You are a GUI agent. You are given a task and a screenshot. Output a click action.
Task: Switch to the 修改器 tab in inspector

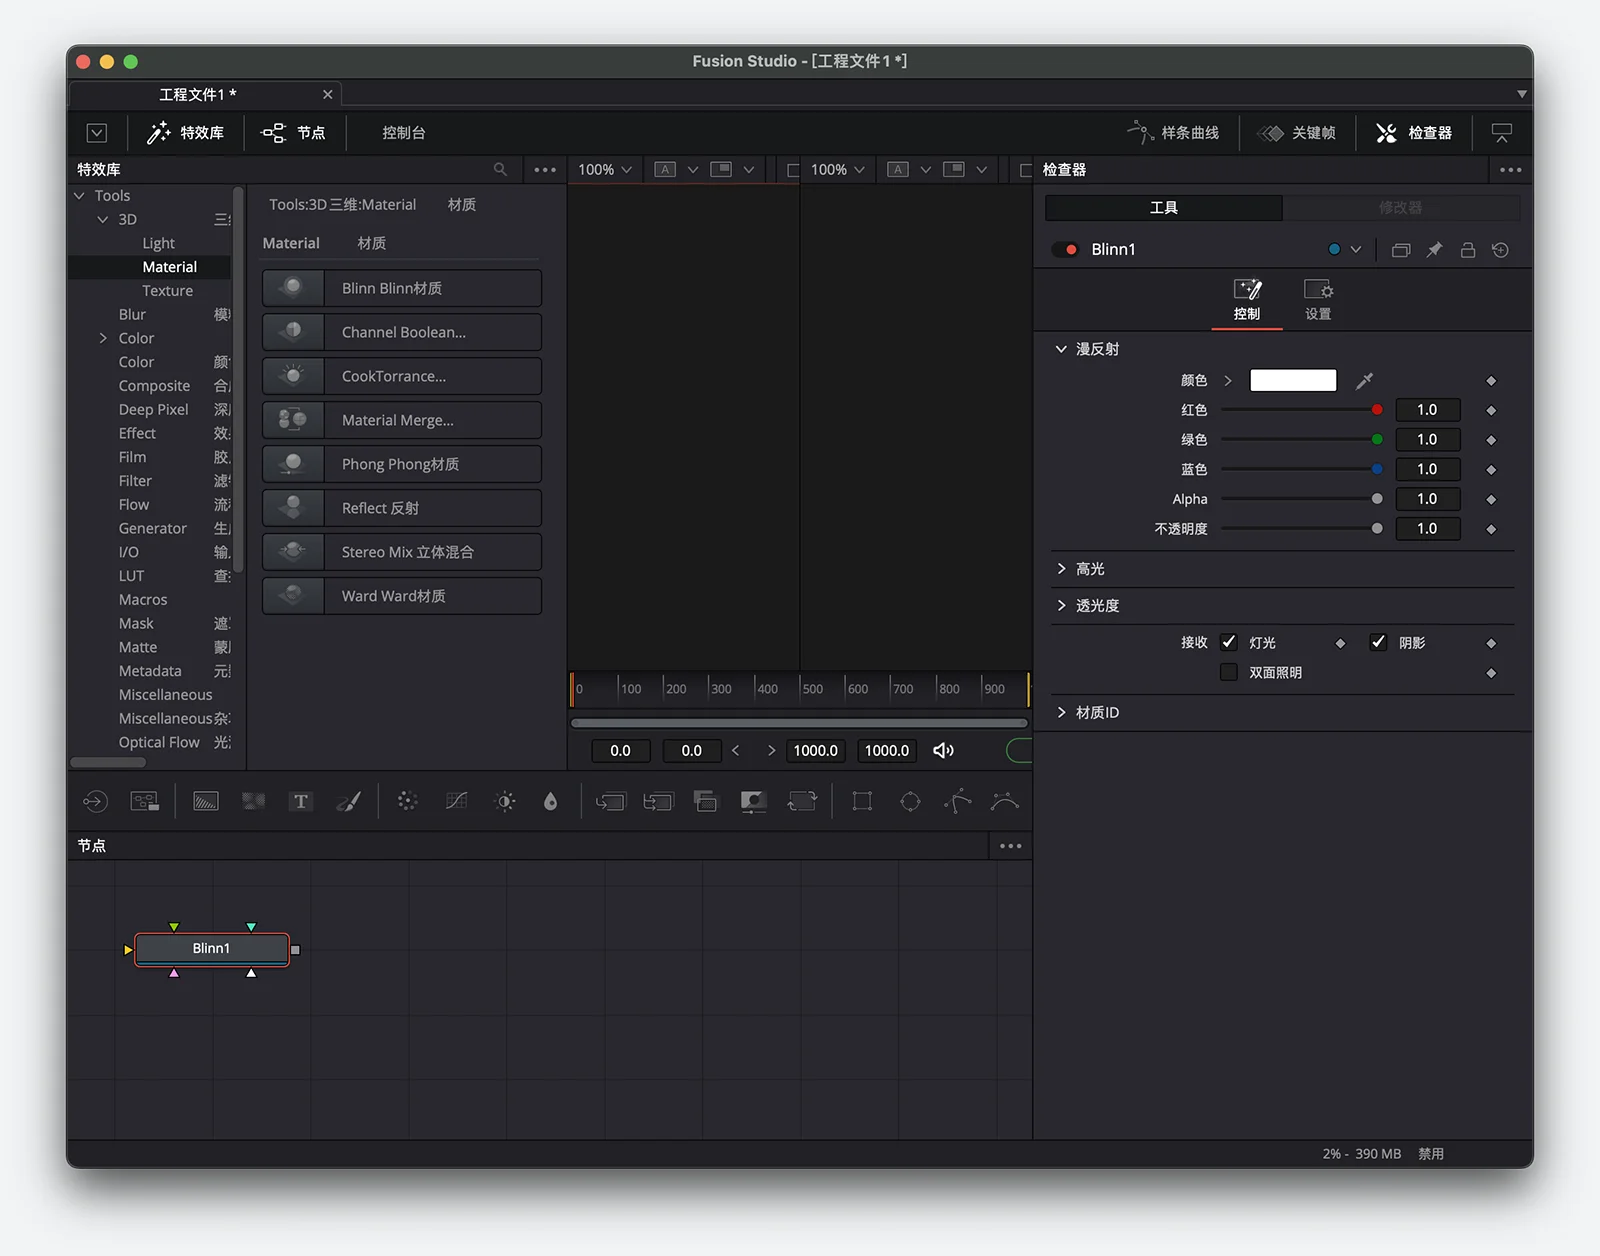(1400, 208)
